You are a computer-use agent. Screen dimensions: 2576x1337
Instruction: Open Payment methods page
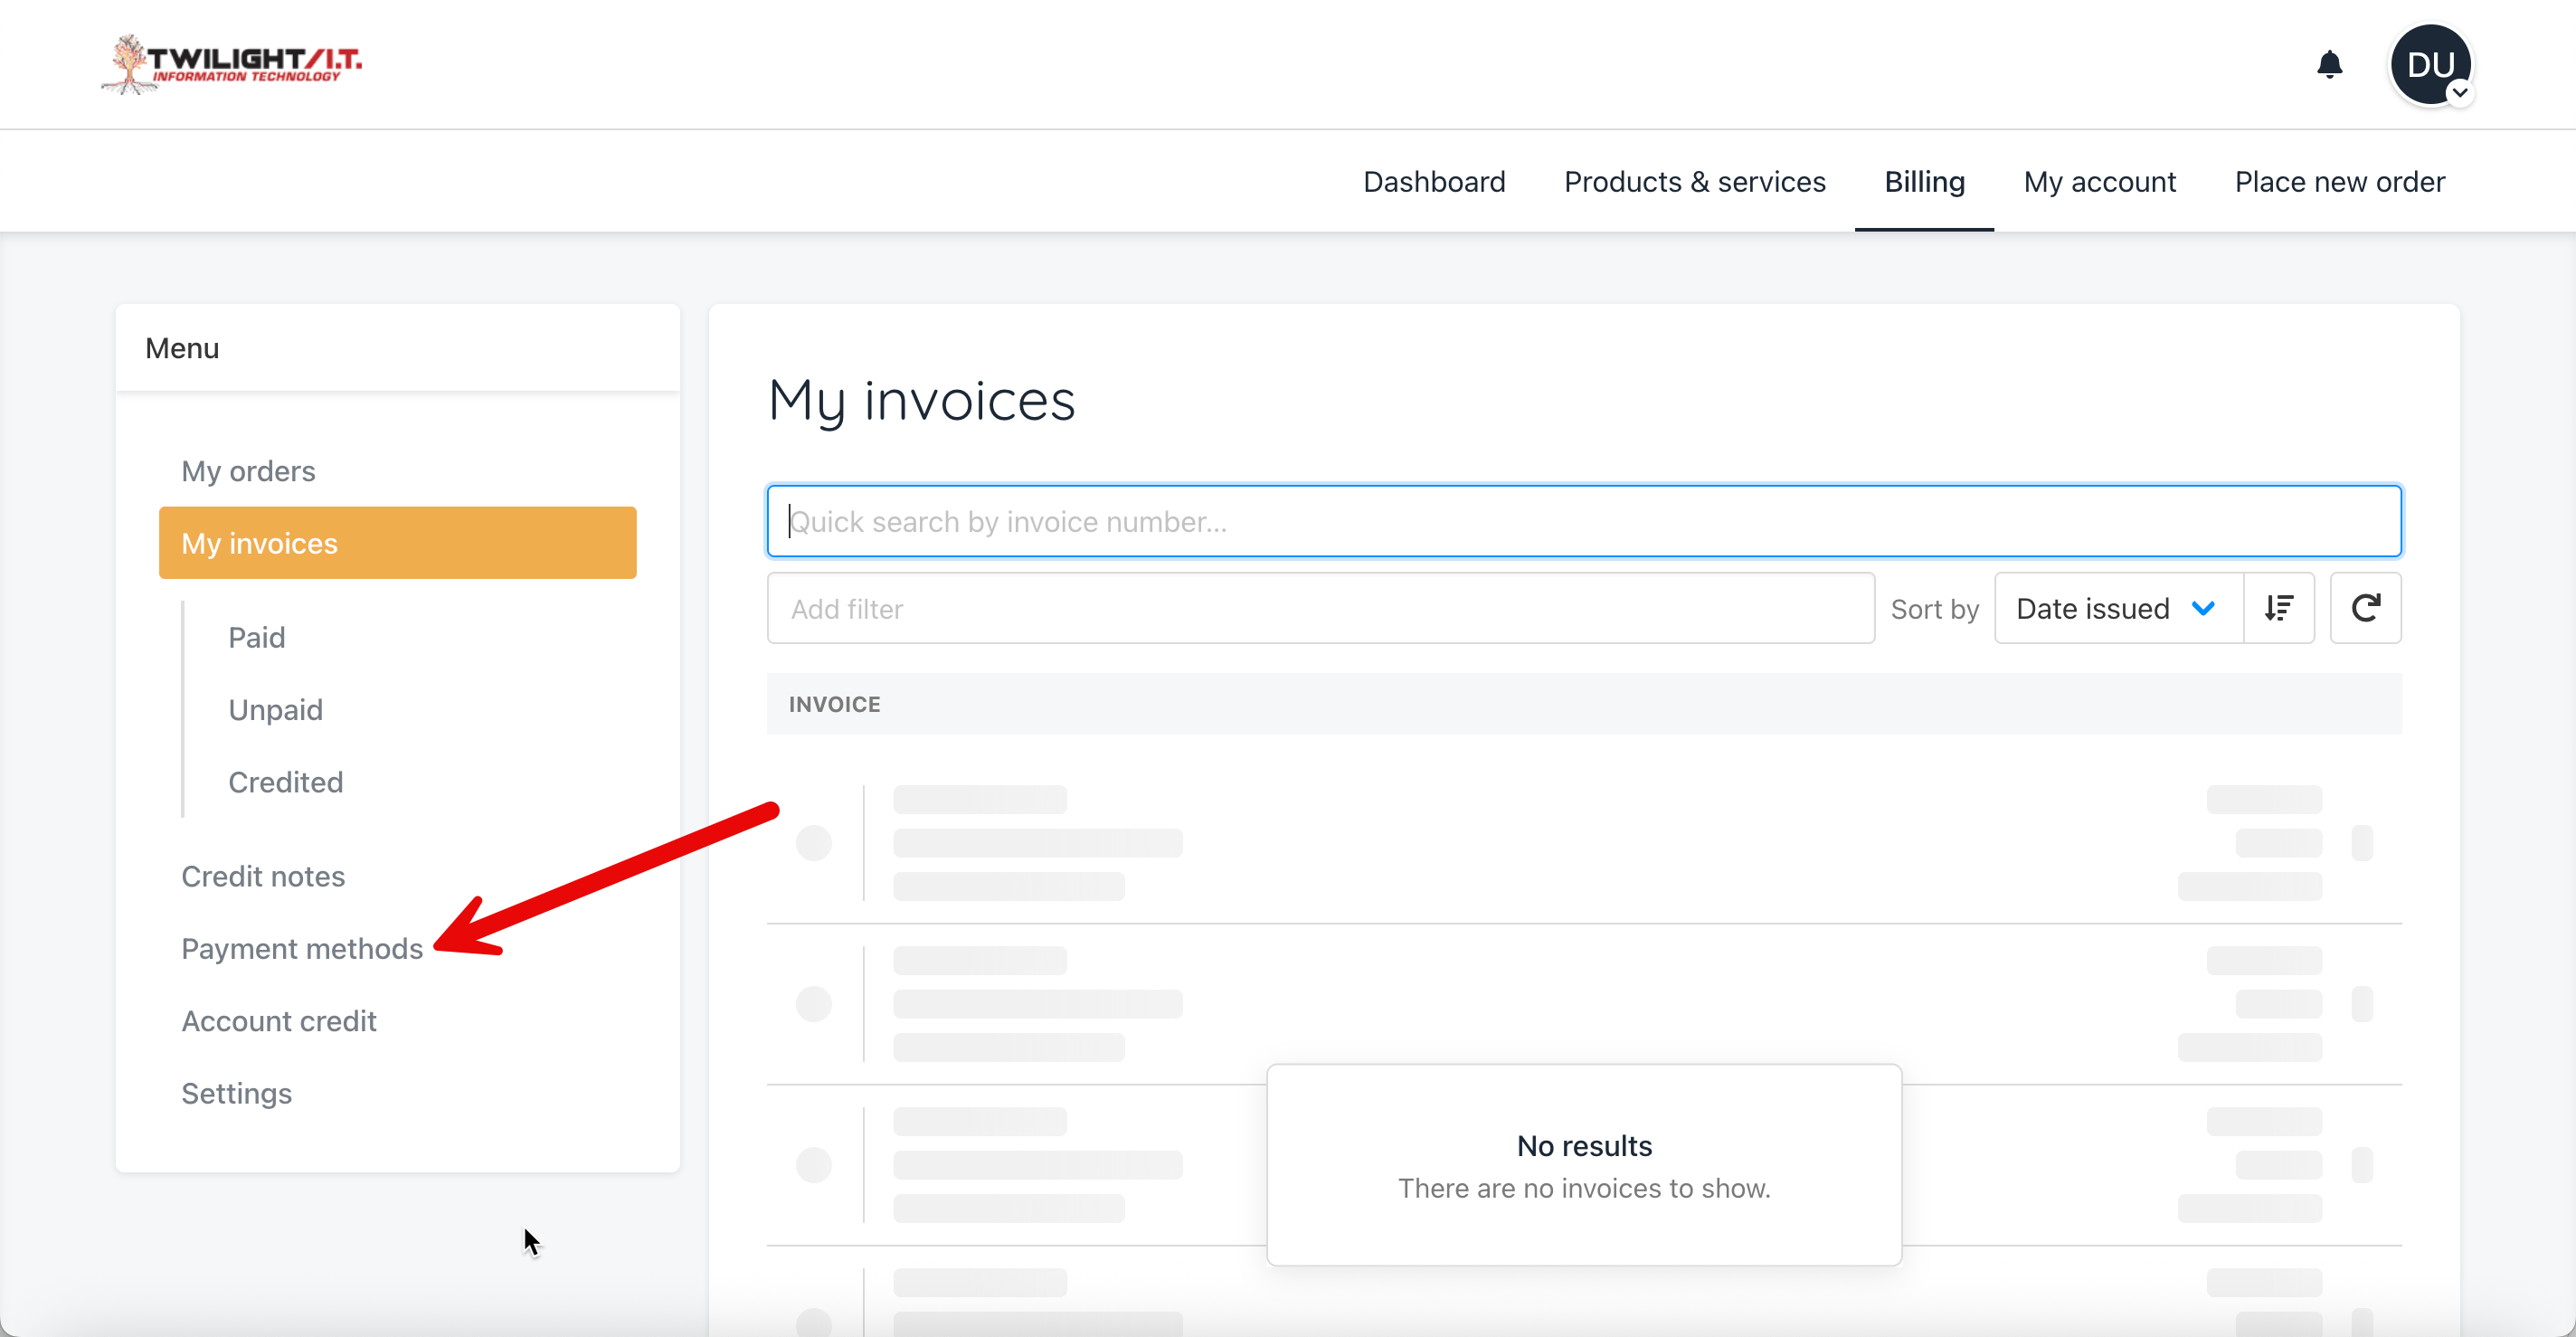pyautogui.click(x=302, y=949)
